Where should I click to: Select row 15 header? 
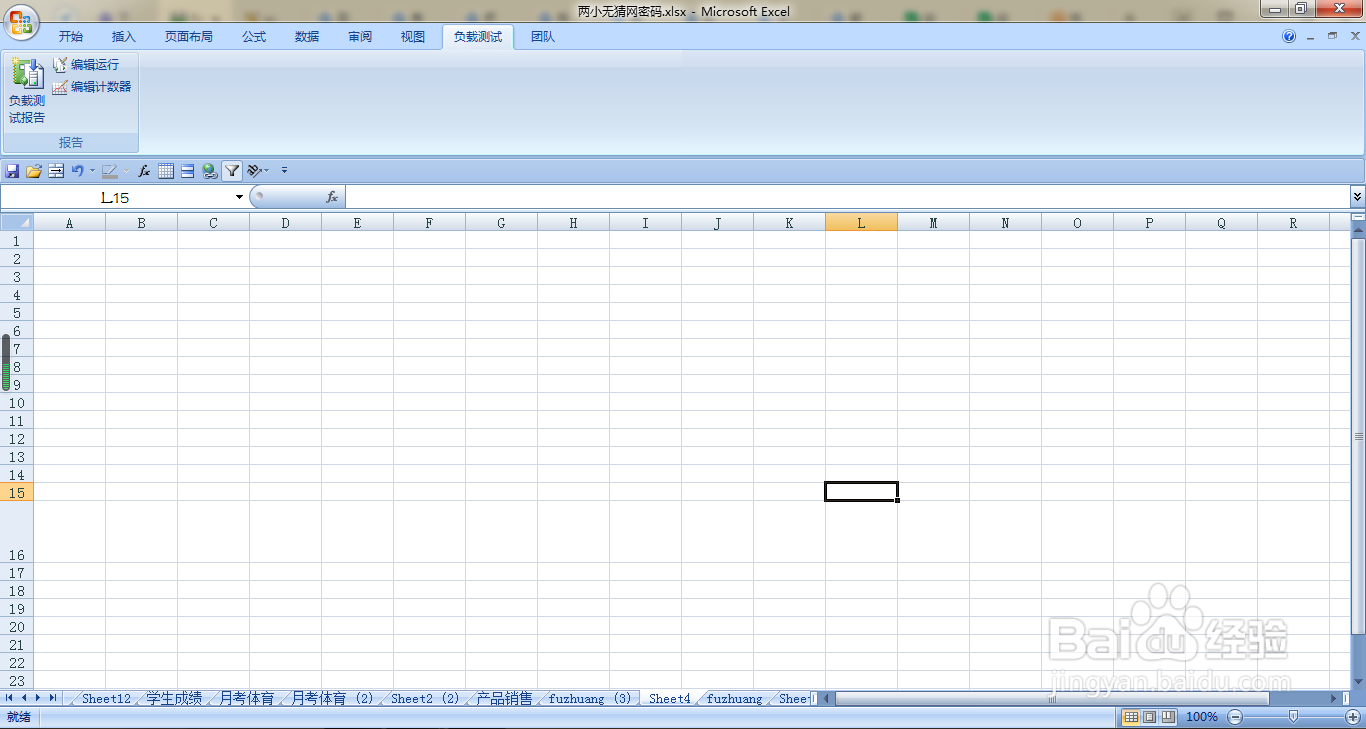click(x=17, y=492)
